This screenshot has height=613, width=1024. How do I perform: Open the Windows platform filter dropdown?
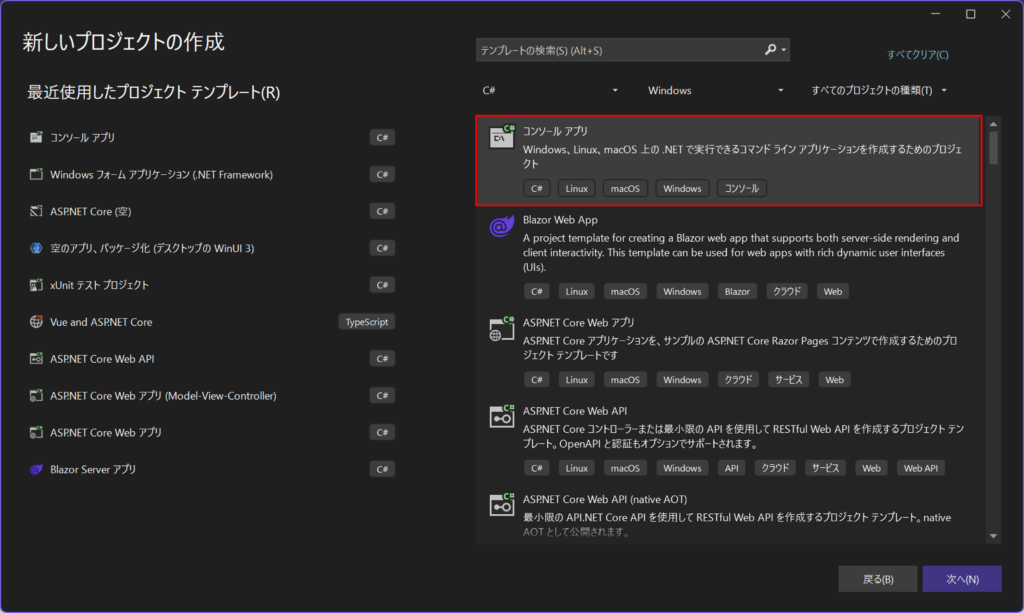click(714, 90)
